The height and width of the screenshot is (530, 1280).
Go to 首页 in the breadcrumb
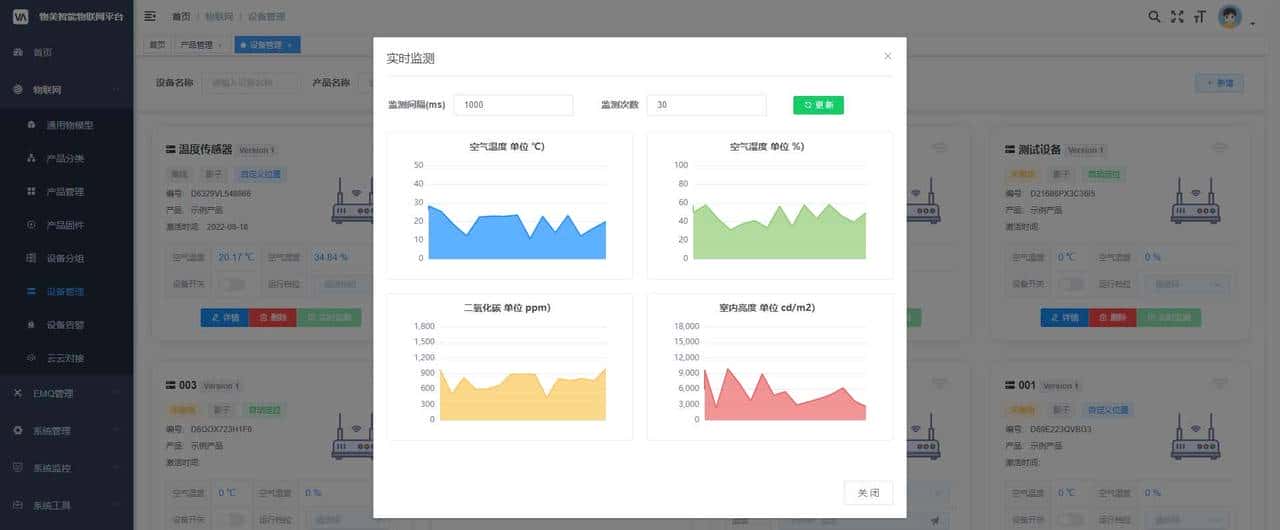coord(181,17)
